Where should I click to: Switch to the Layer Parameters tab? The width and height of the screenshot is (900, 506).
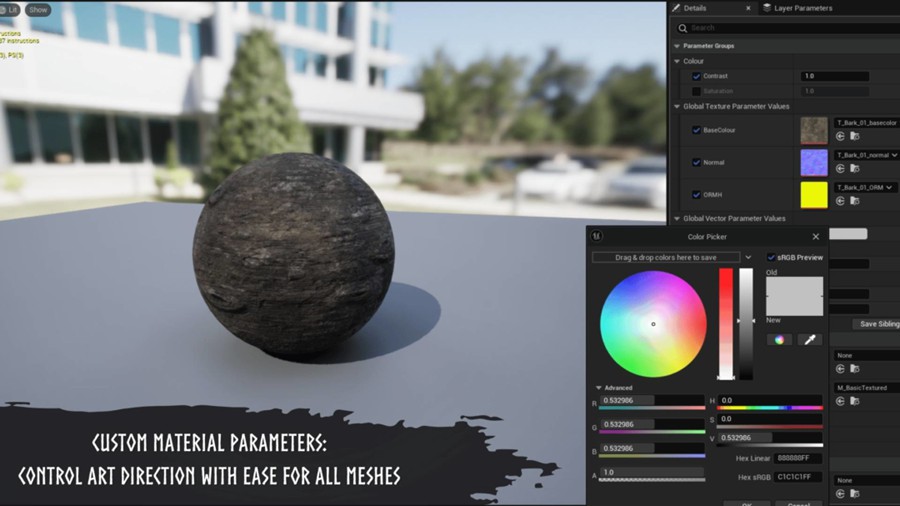coord(802,8)
